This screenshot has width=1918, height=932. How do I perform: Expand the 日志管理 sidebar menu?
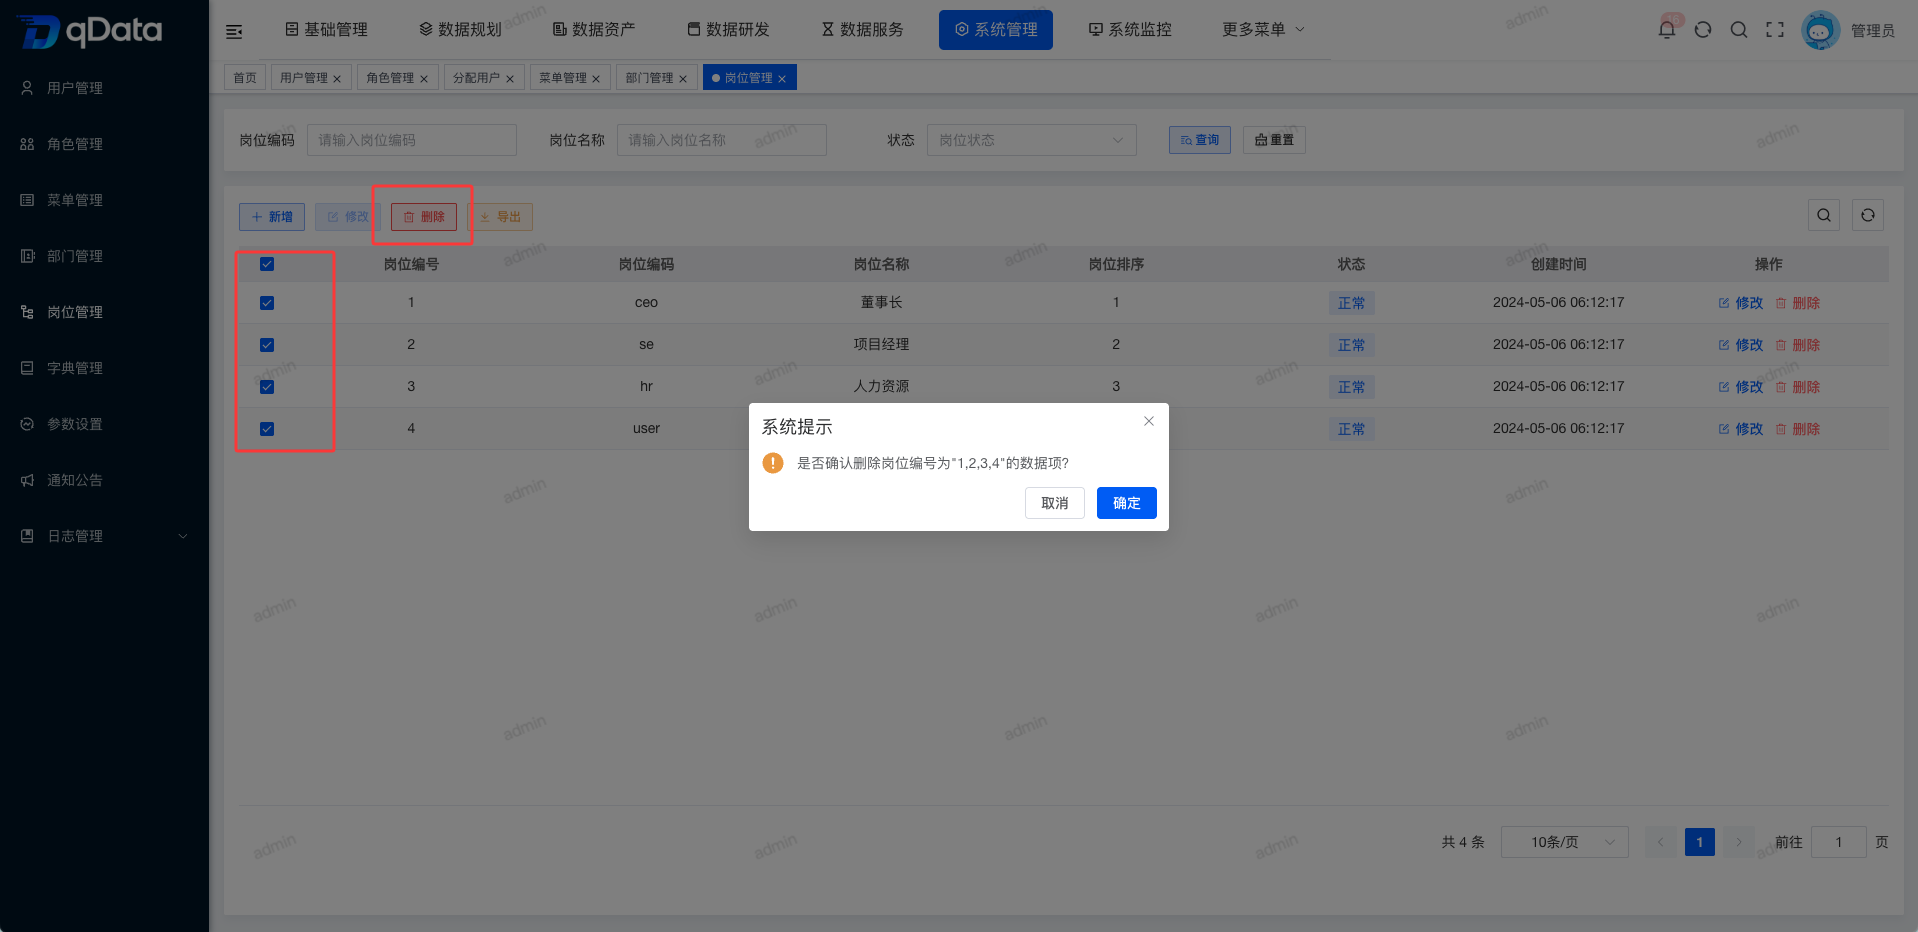[104, 536]
